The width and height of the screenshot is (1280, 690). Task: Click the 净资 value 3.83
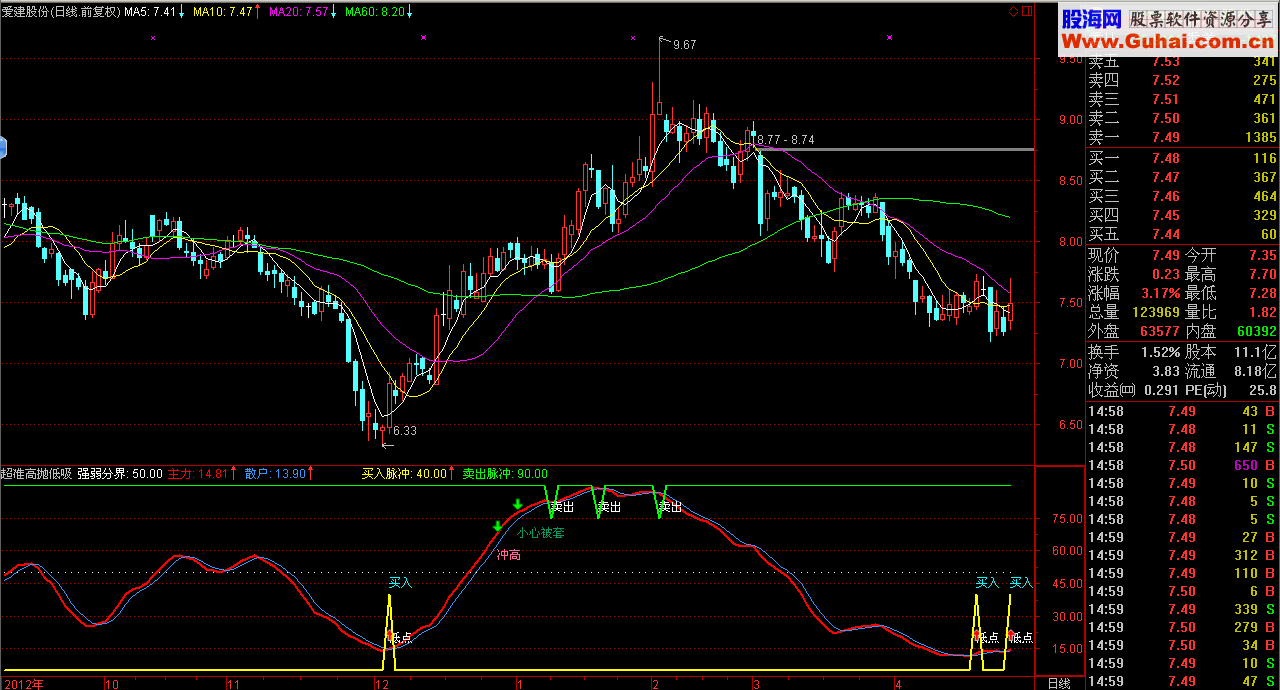1165,371
